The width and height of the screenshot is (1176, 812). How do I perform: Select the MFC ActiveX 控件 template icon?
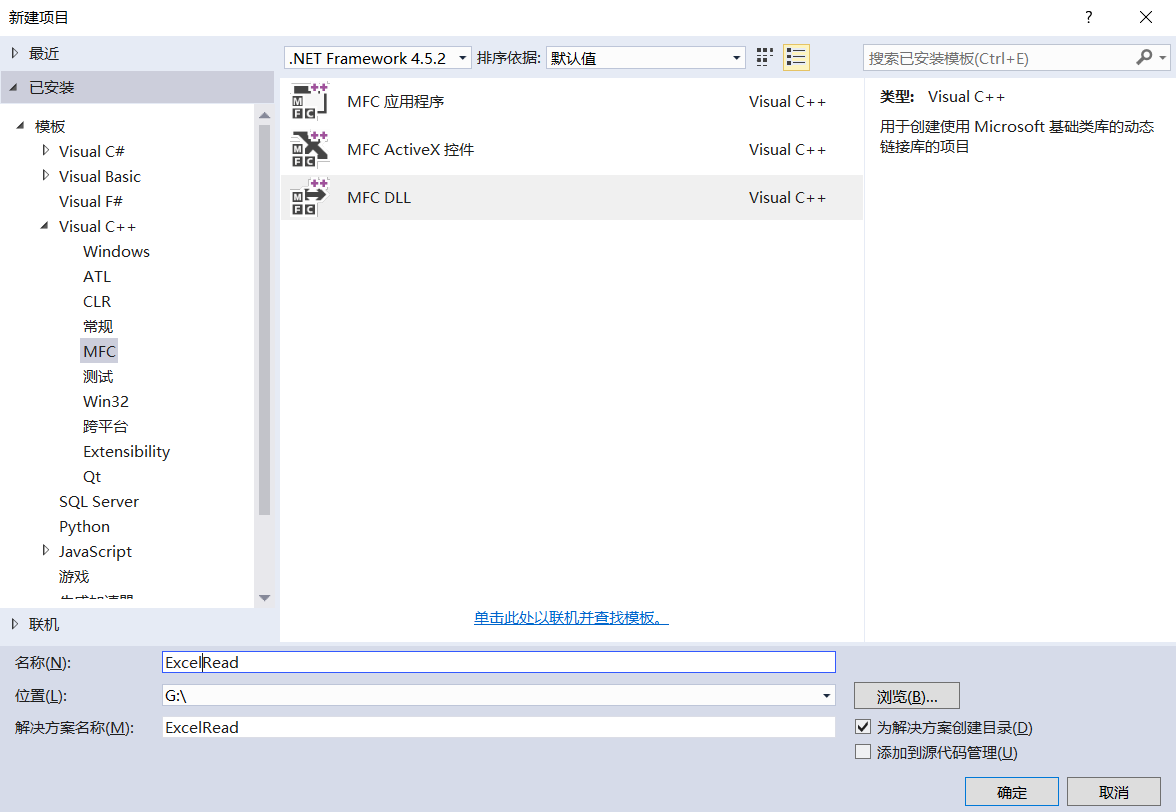(310, 149)
